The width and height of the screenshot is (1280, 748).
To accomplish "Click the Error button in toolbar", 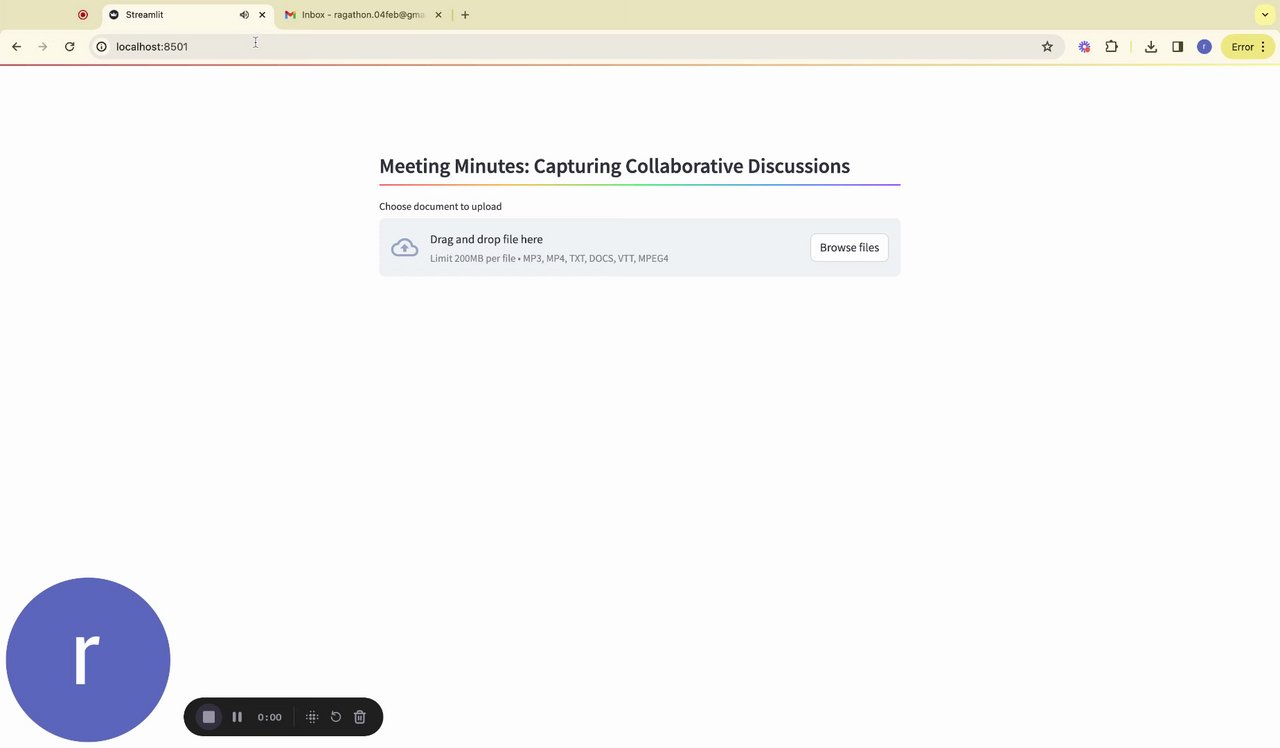I will click(x=1248, y=47).
